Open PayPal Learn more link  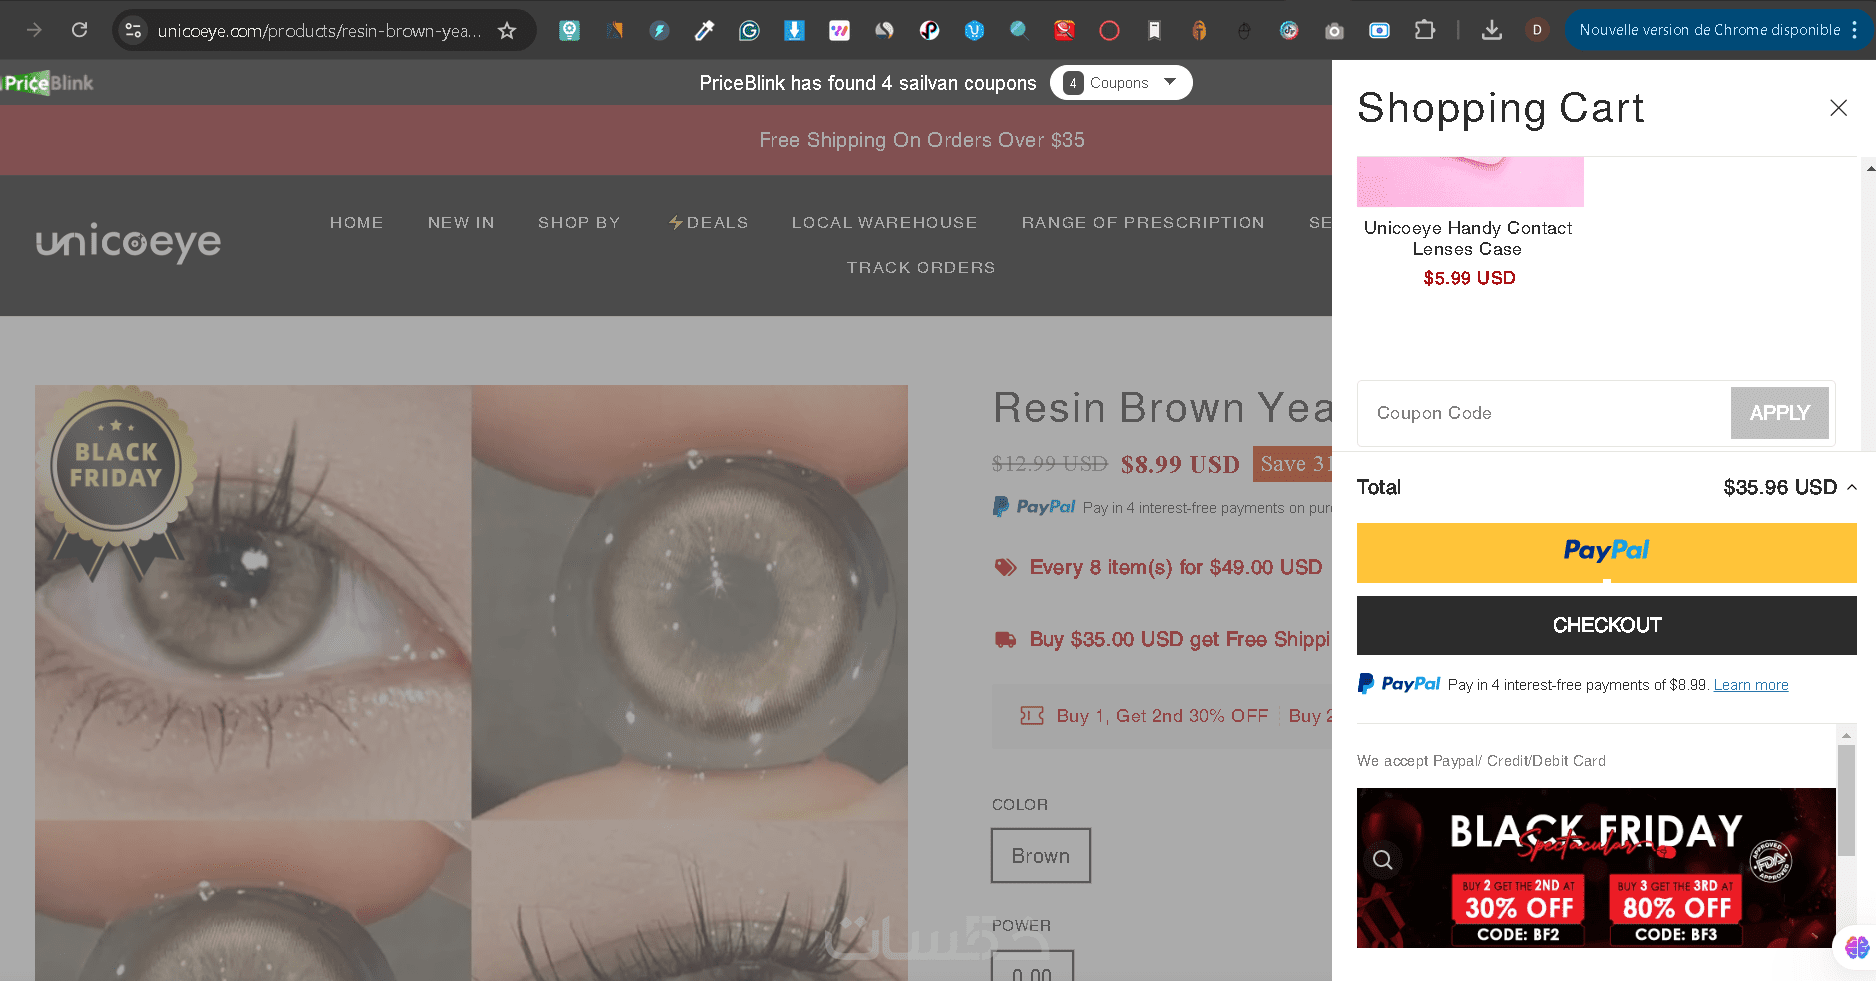[1751, 685]
